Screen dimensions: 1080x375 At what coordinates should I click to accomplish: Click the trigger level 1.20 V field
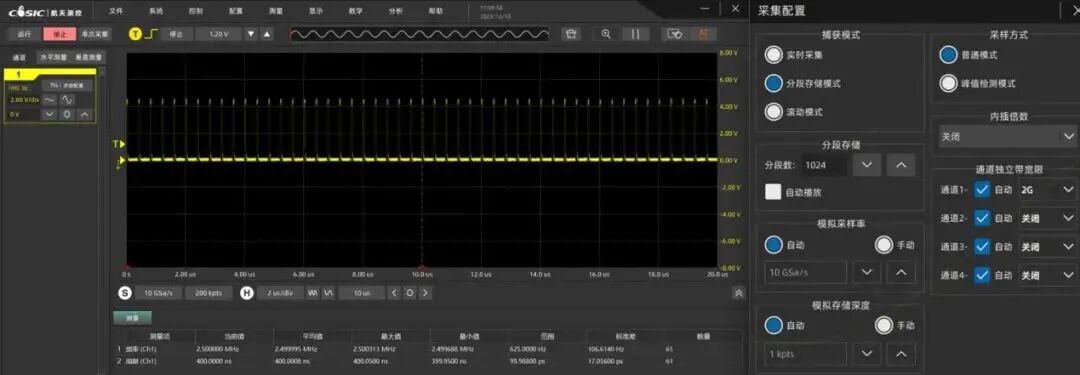pos(218,34)
